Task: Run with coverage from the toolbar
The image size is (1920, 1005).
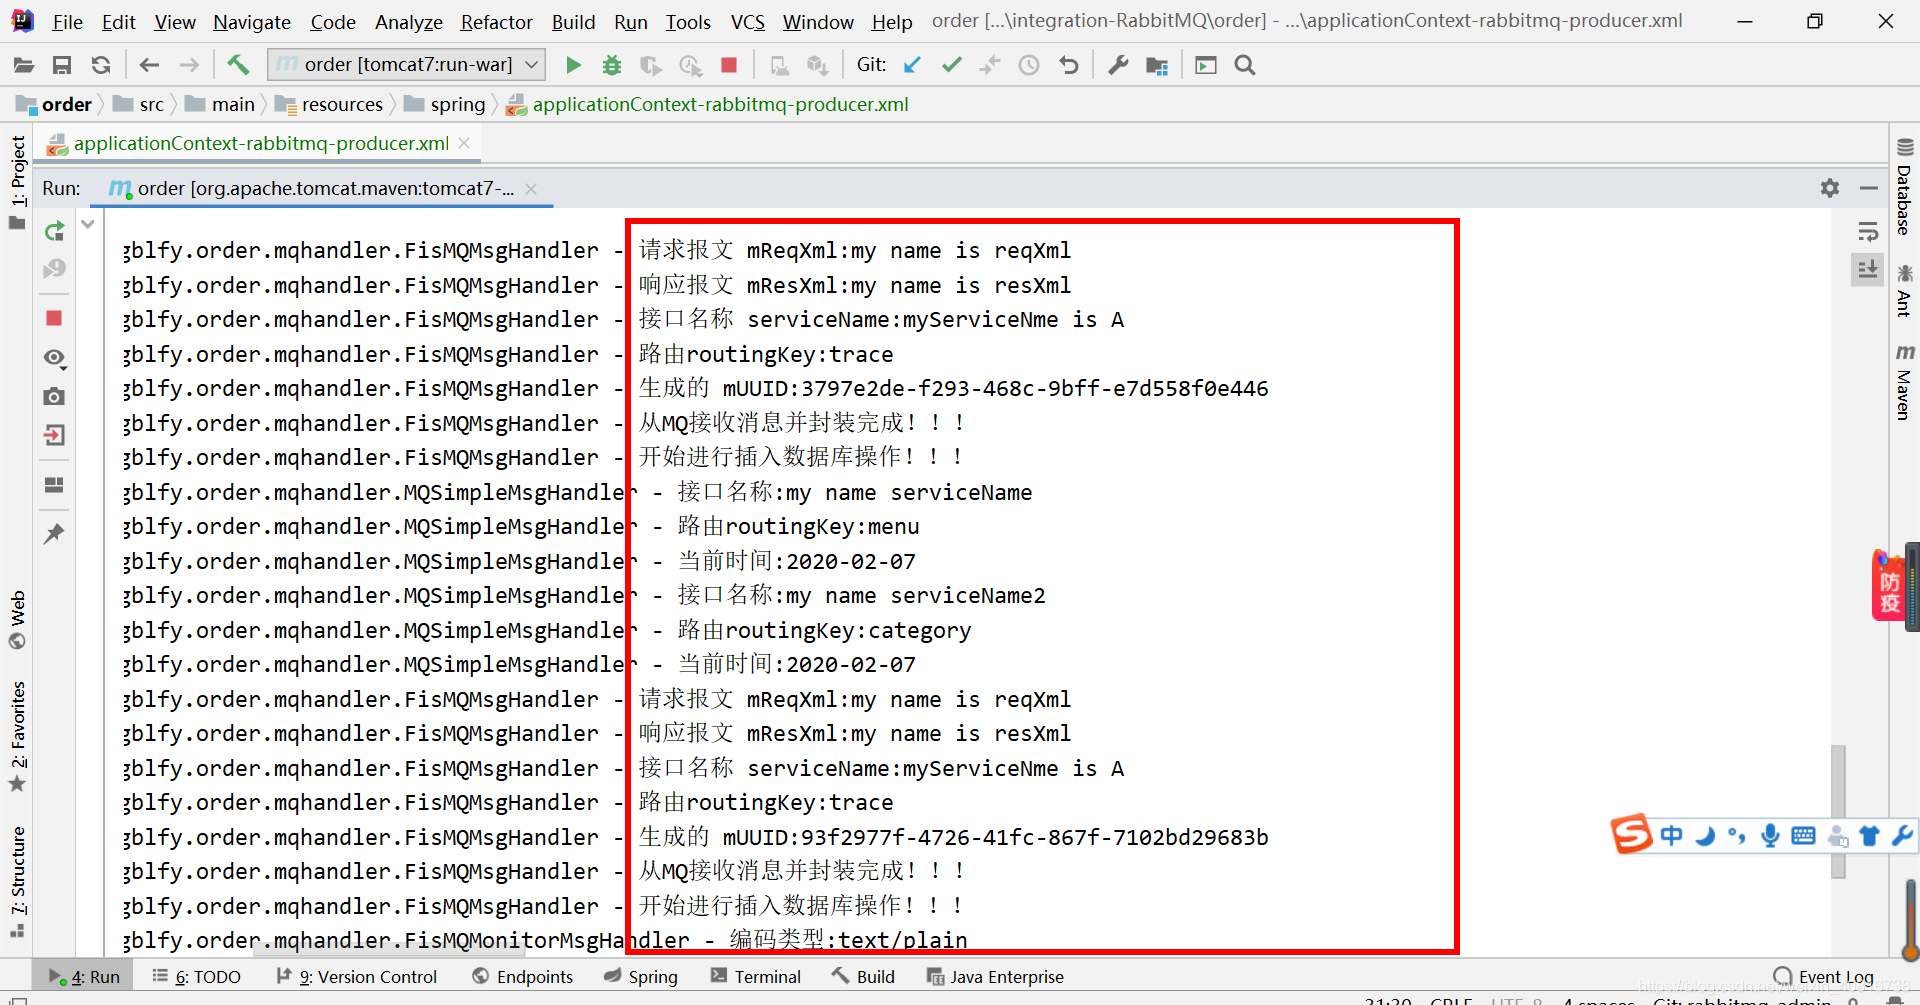Action: [x=651, y=65]
